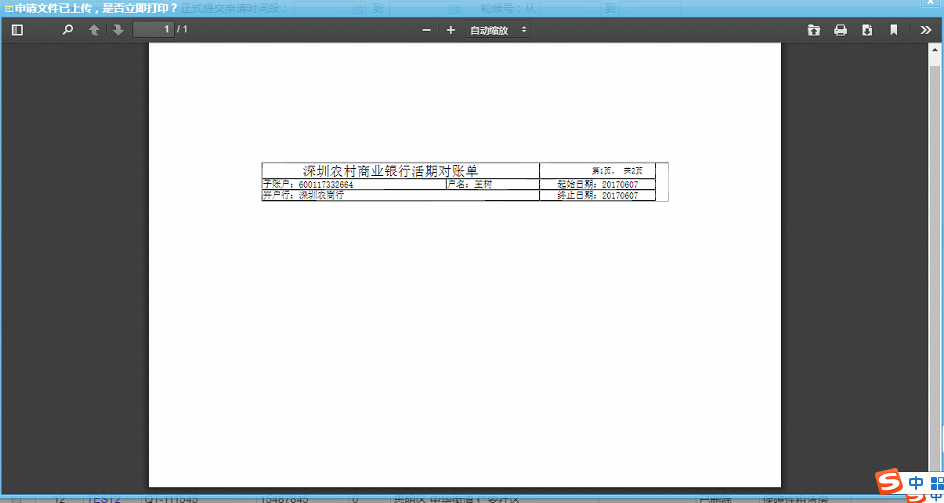Click the 终止日期：20170607 cell
This screenshot has width=944, height=503.
click(597, 195)
